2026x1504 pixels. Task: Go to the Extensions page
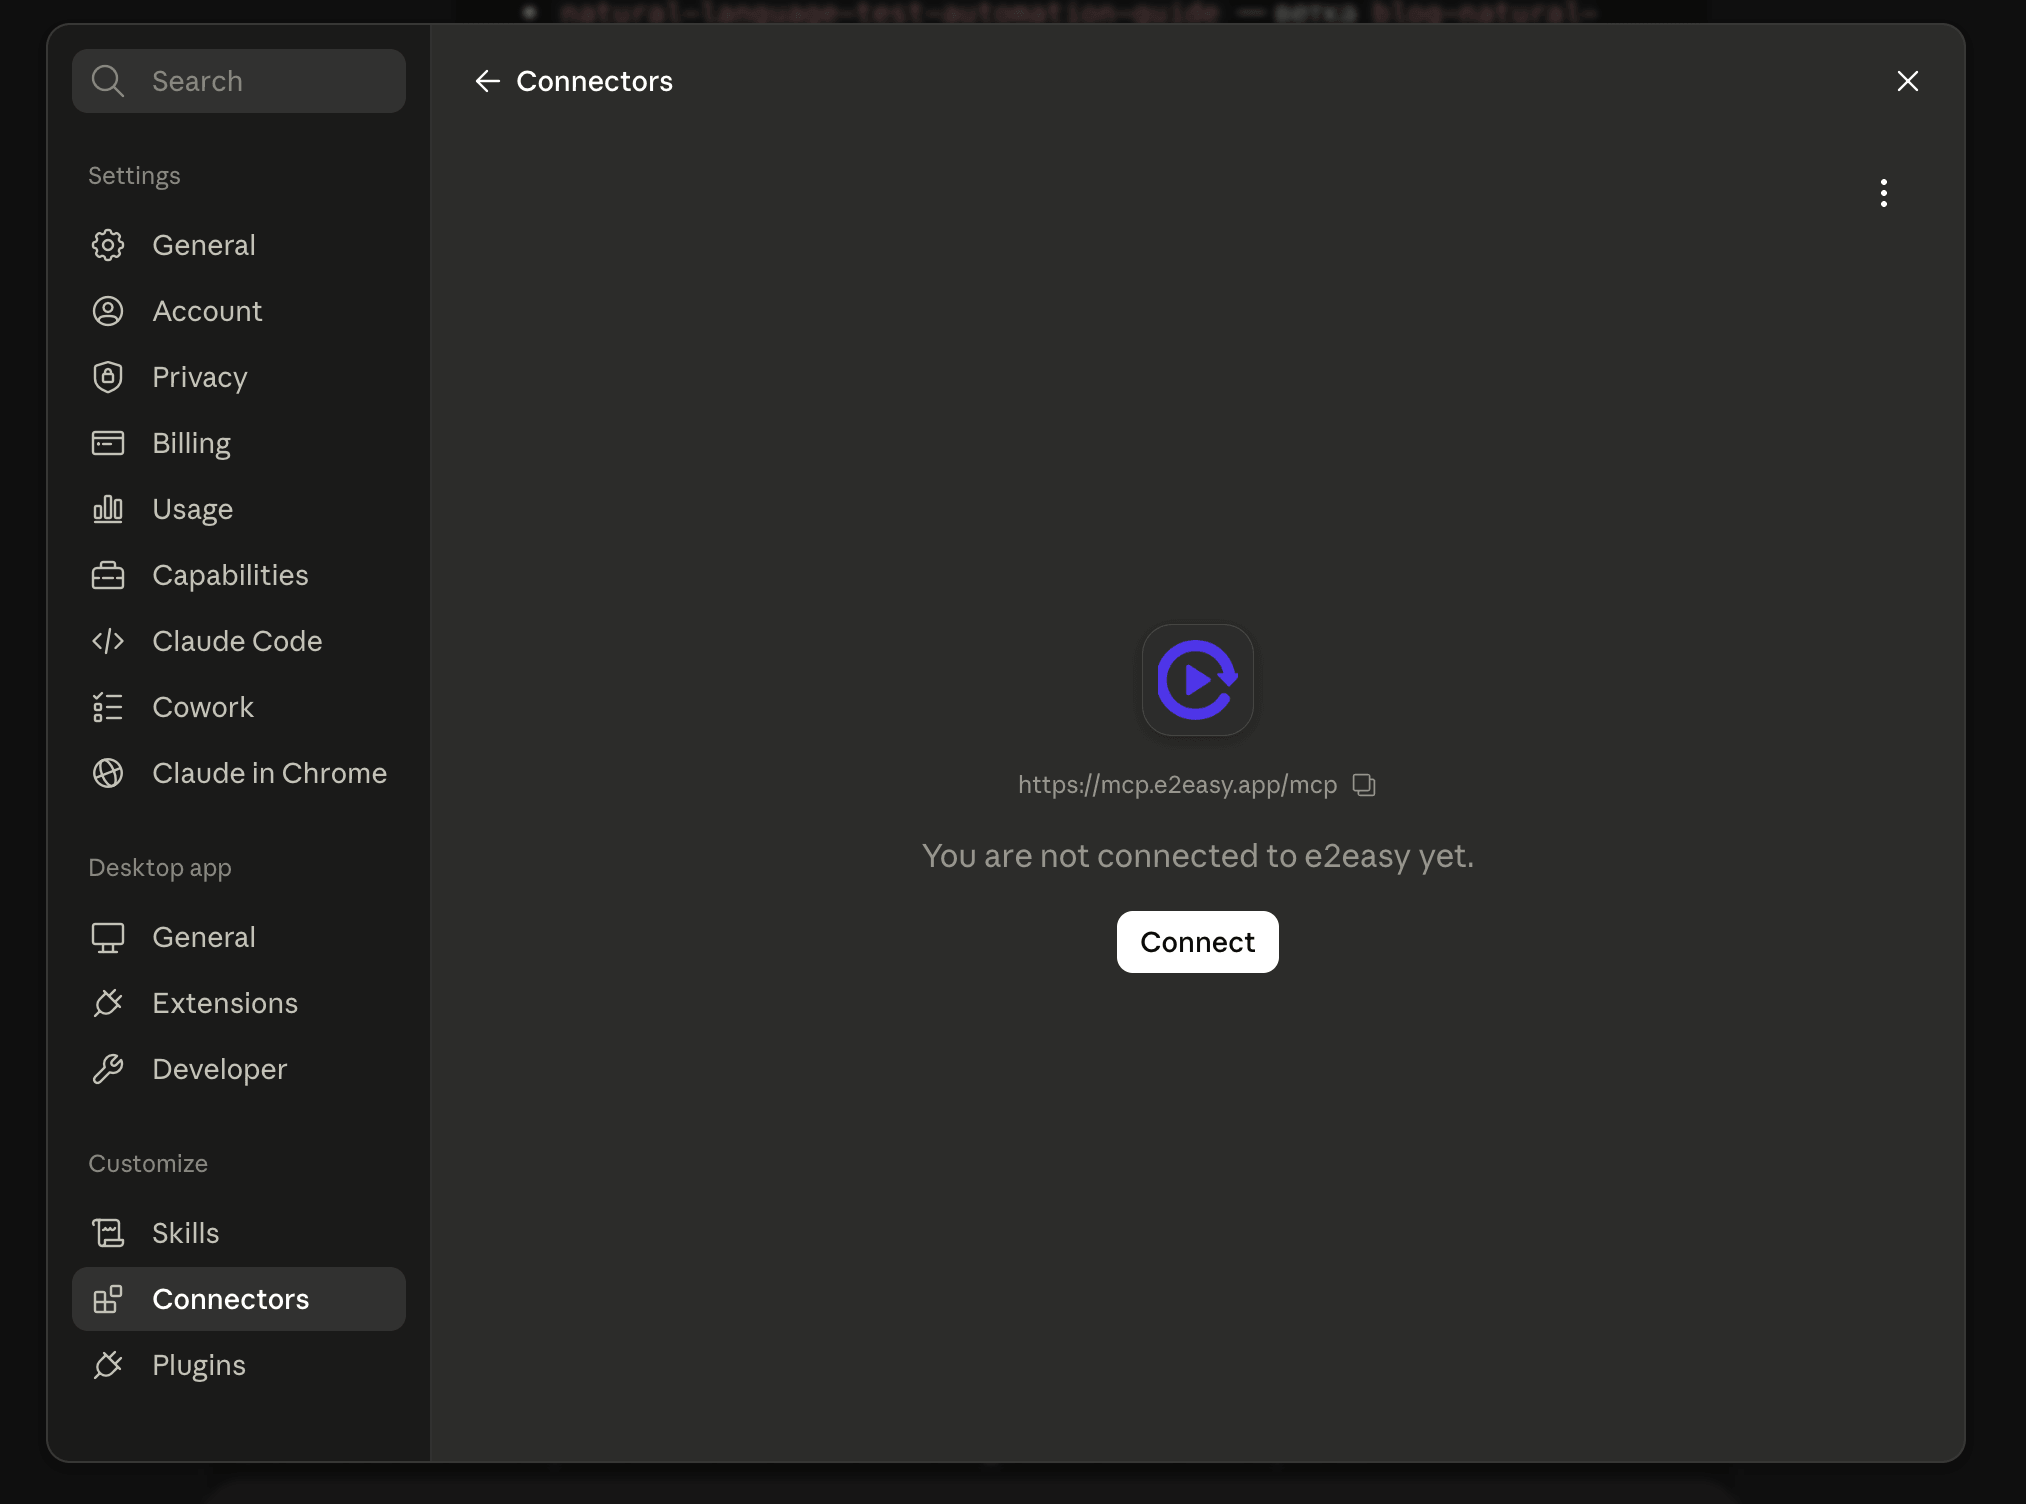(x=239, y=1003)
